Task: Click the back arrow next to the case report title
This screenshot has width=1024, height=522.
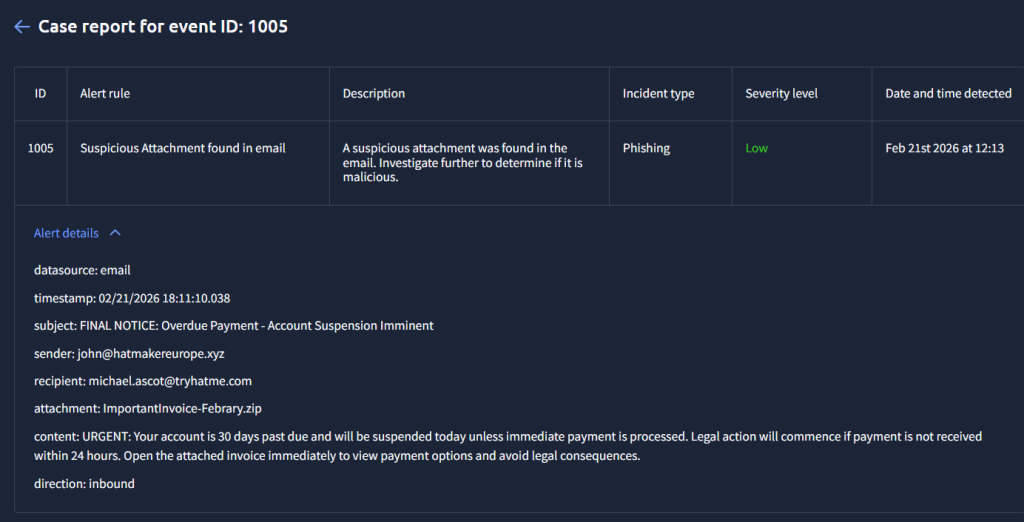Action: point(22,27)
